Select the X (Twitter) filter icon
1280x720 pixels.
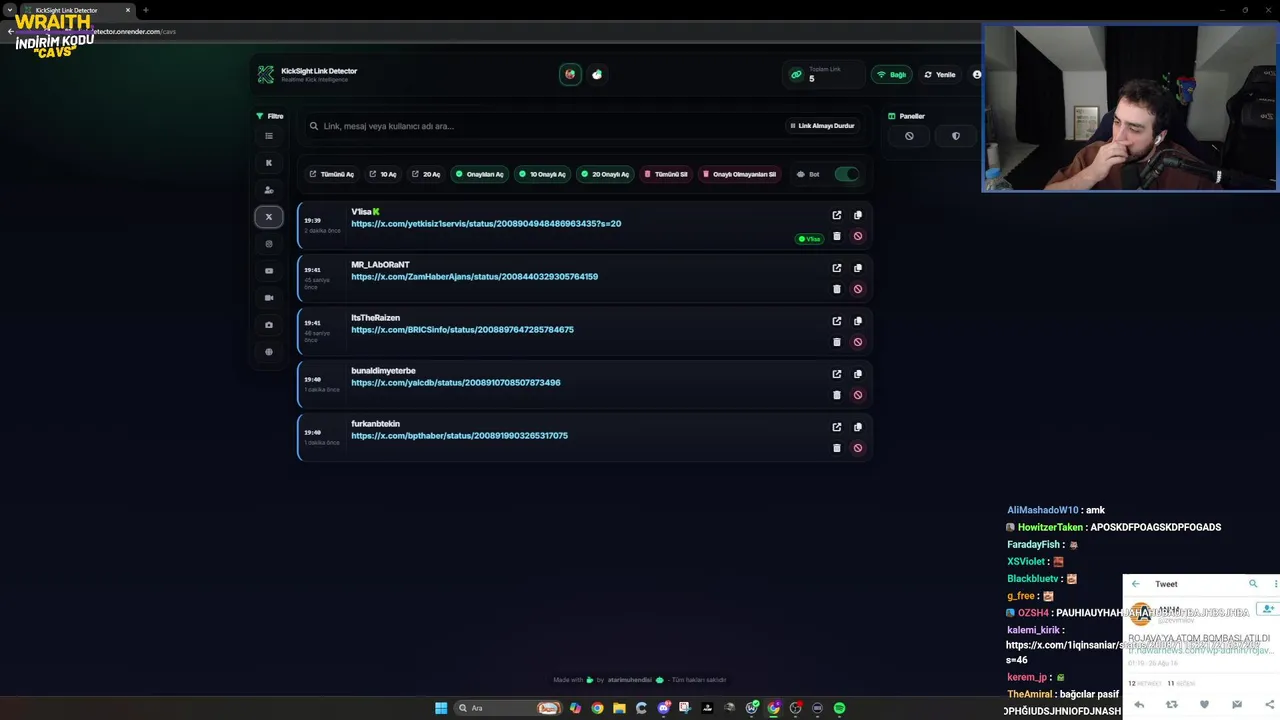tap(268, 217)
